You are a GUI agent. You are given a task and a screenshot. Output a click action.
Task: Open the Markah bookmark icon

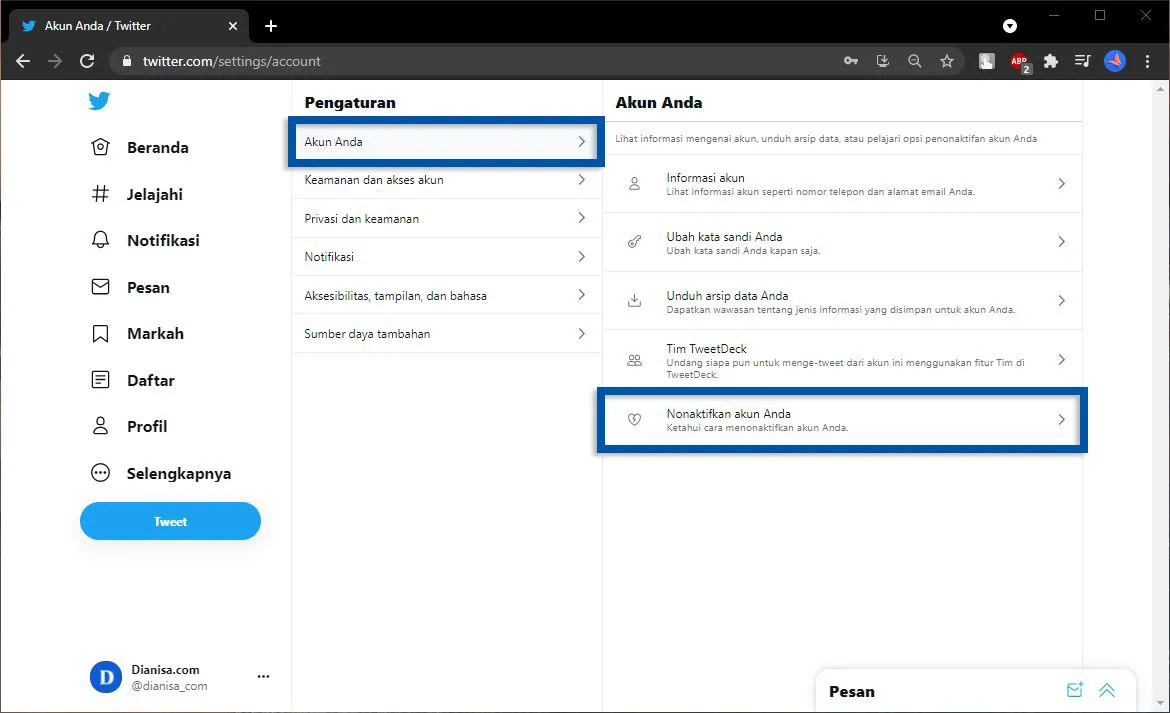(x=100, y=334)
